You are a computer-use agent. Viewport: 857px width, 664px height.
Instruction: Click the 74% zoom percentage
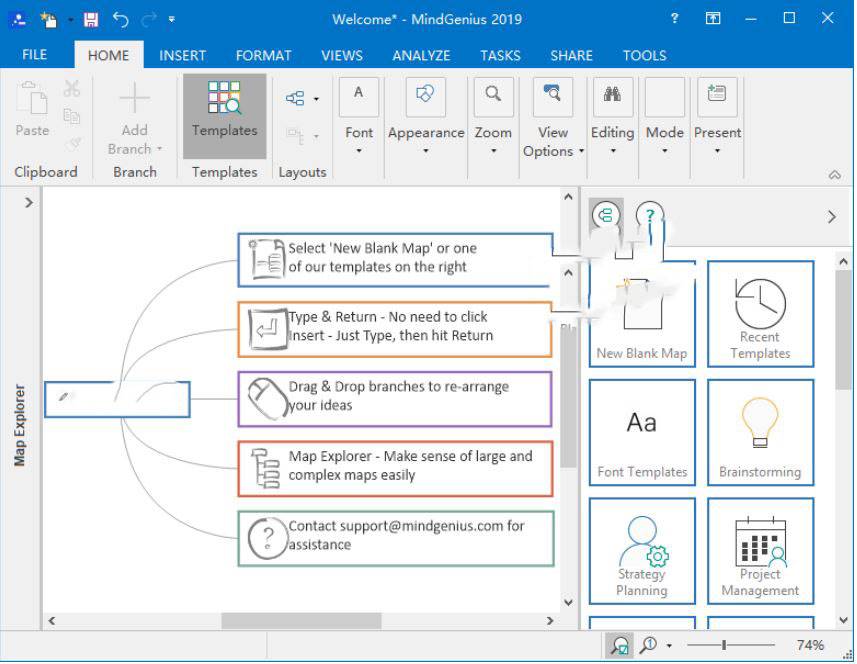[x=809, y=645]
